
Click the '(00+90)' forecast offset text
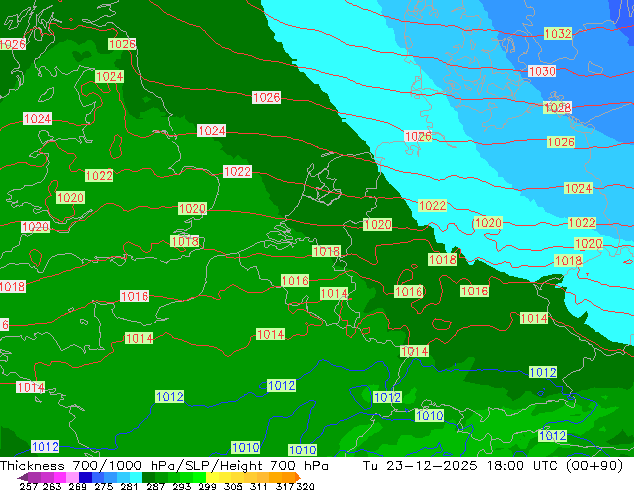click(594, 466)
